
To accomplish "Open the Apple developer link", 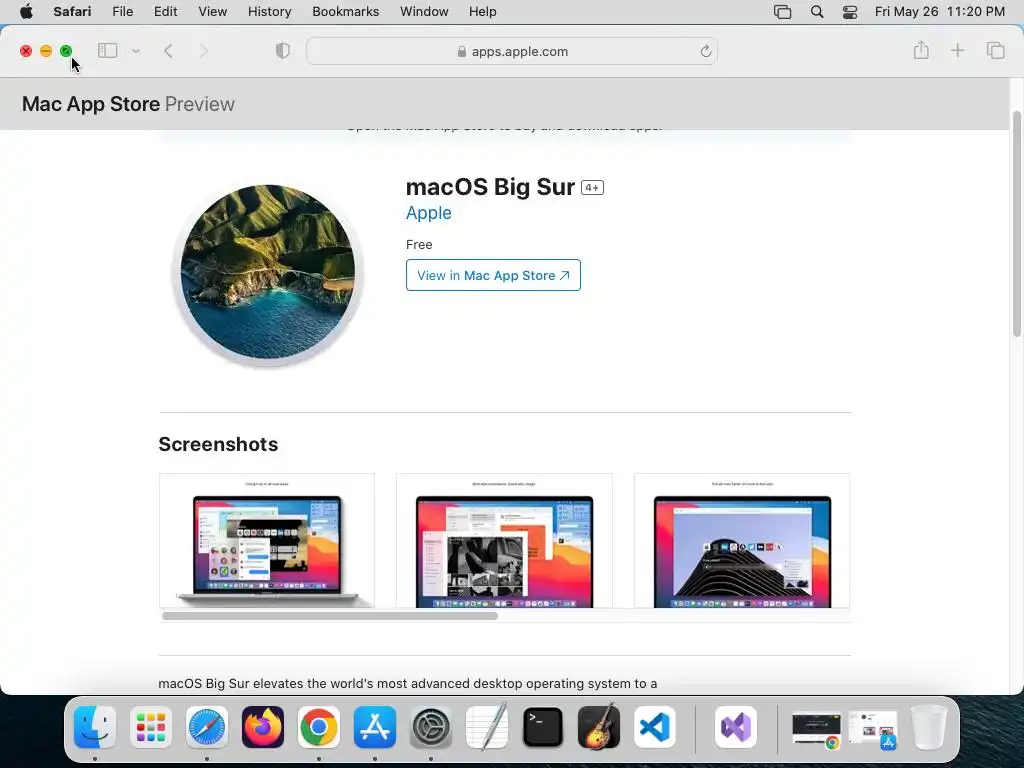I will (x=428, y=213).
